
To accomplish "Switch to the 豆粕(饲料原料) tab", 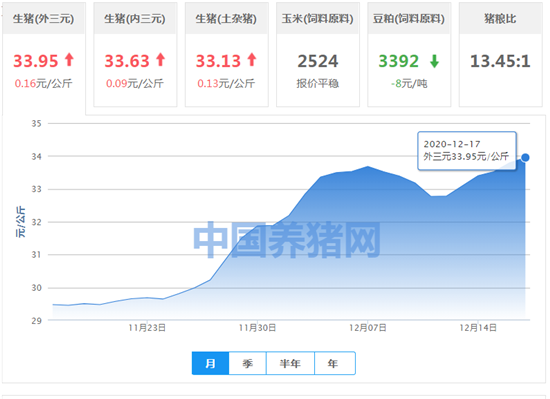I will pos(409,54).
